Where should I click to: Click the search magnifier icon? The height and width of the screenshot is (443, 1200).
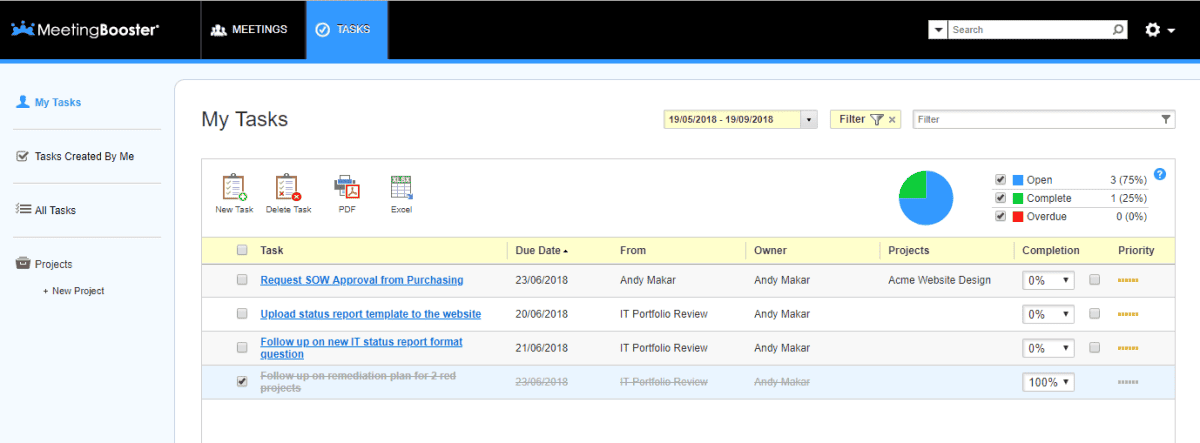point(1118,30)
